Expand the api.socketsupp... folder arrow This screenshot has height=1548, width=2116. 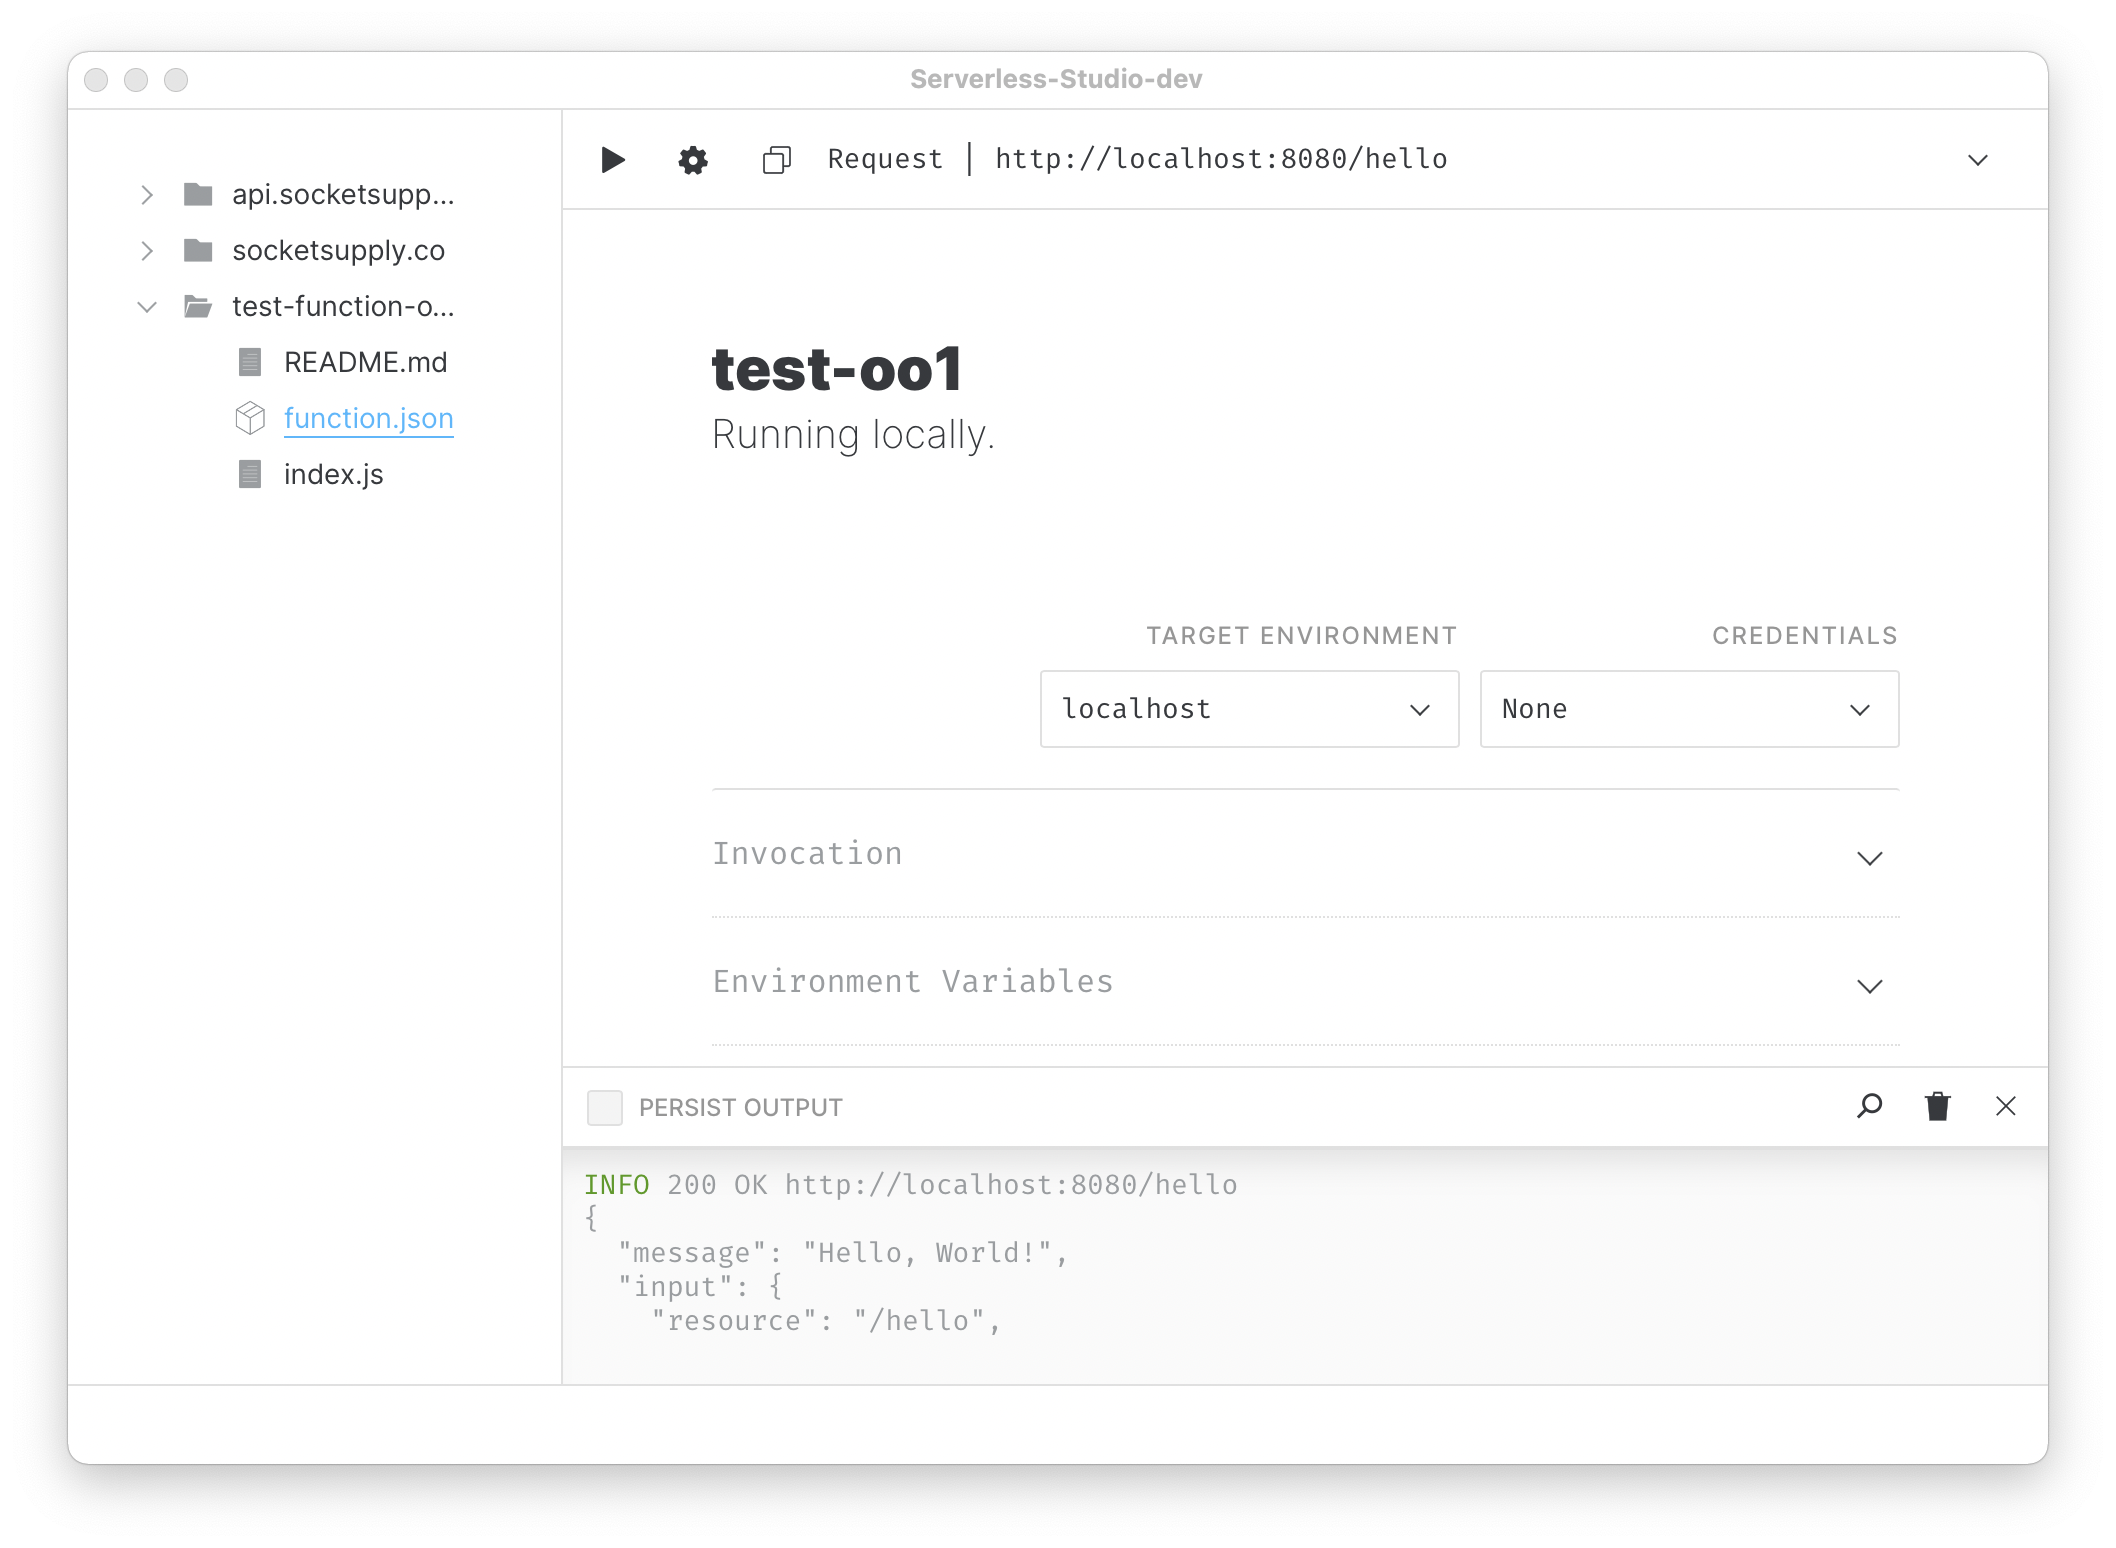(147, 194)
